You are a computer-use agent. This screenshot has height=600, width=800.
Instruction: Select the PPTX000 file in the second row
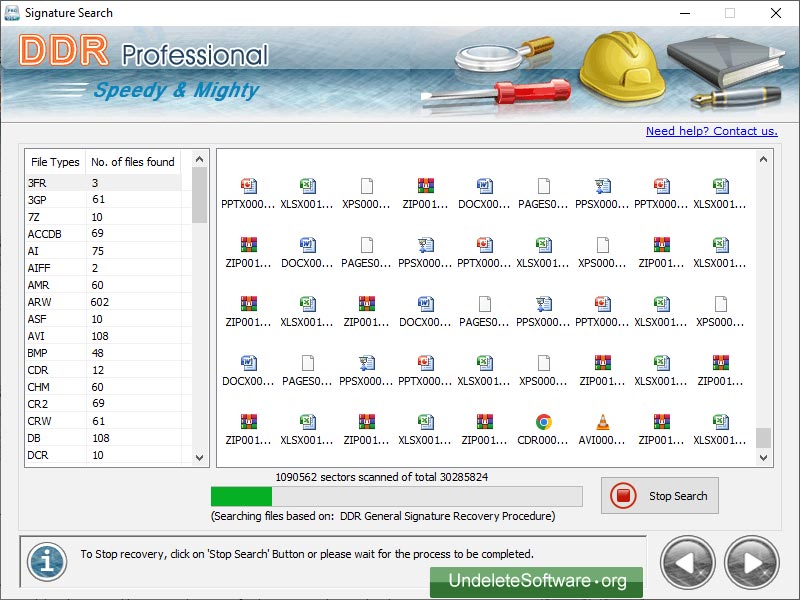484,253
